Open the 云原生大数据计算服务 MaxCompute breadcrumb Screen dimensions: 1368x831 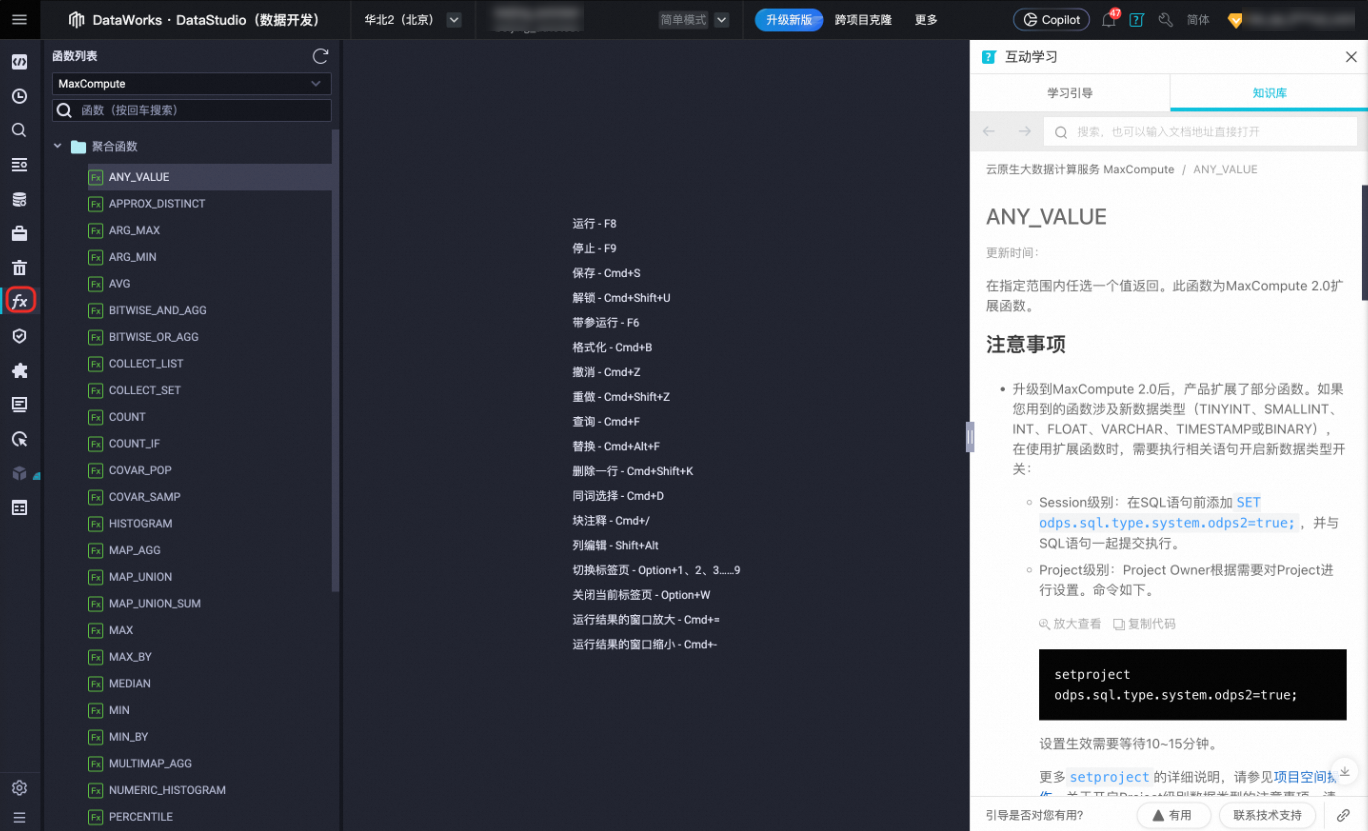coord(1080,170)
